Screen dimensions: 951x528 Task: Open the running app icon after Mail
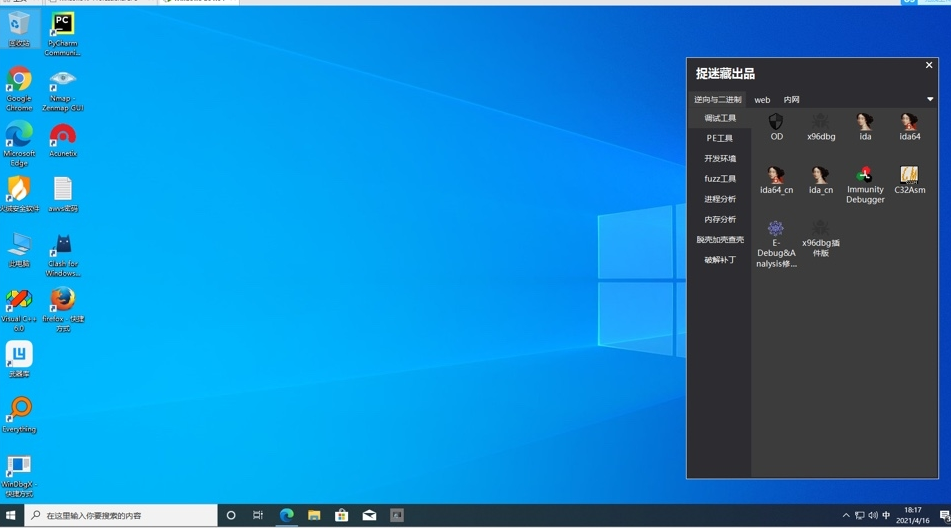[397, 515]
